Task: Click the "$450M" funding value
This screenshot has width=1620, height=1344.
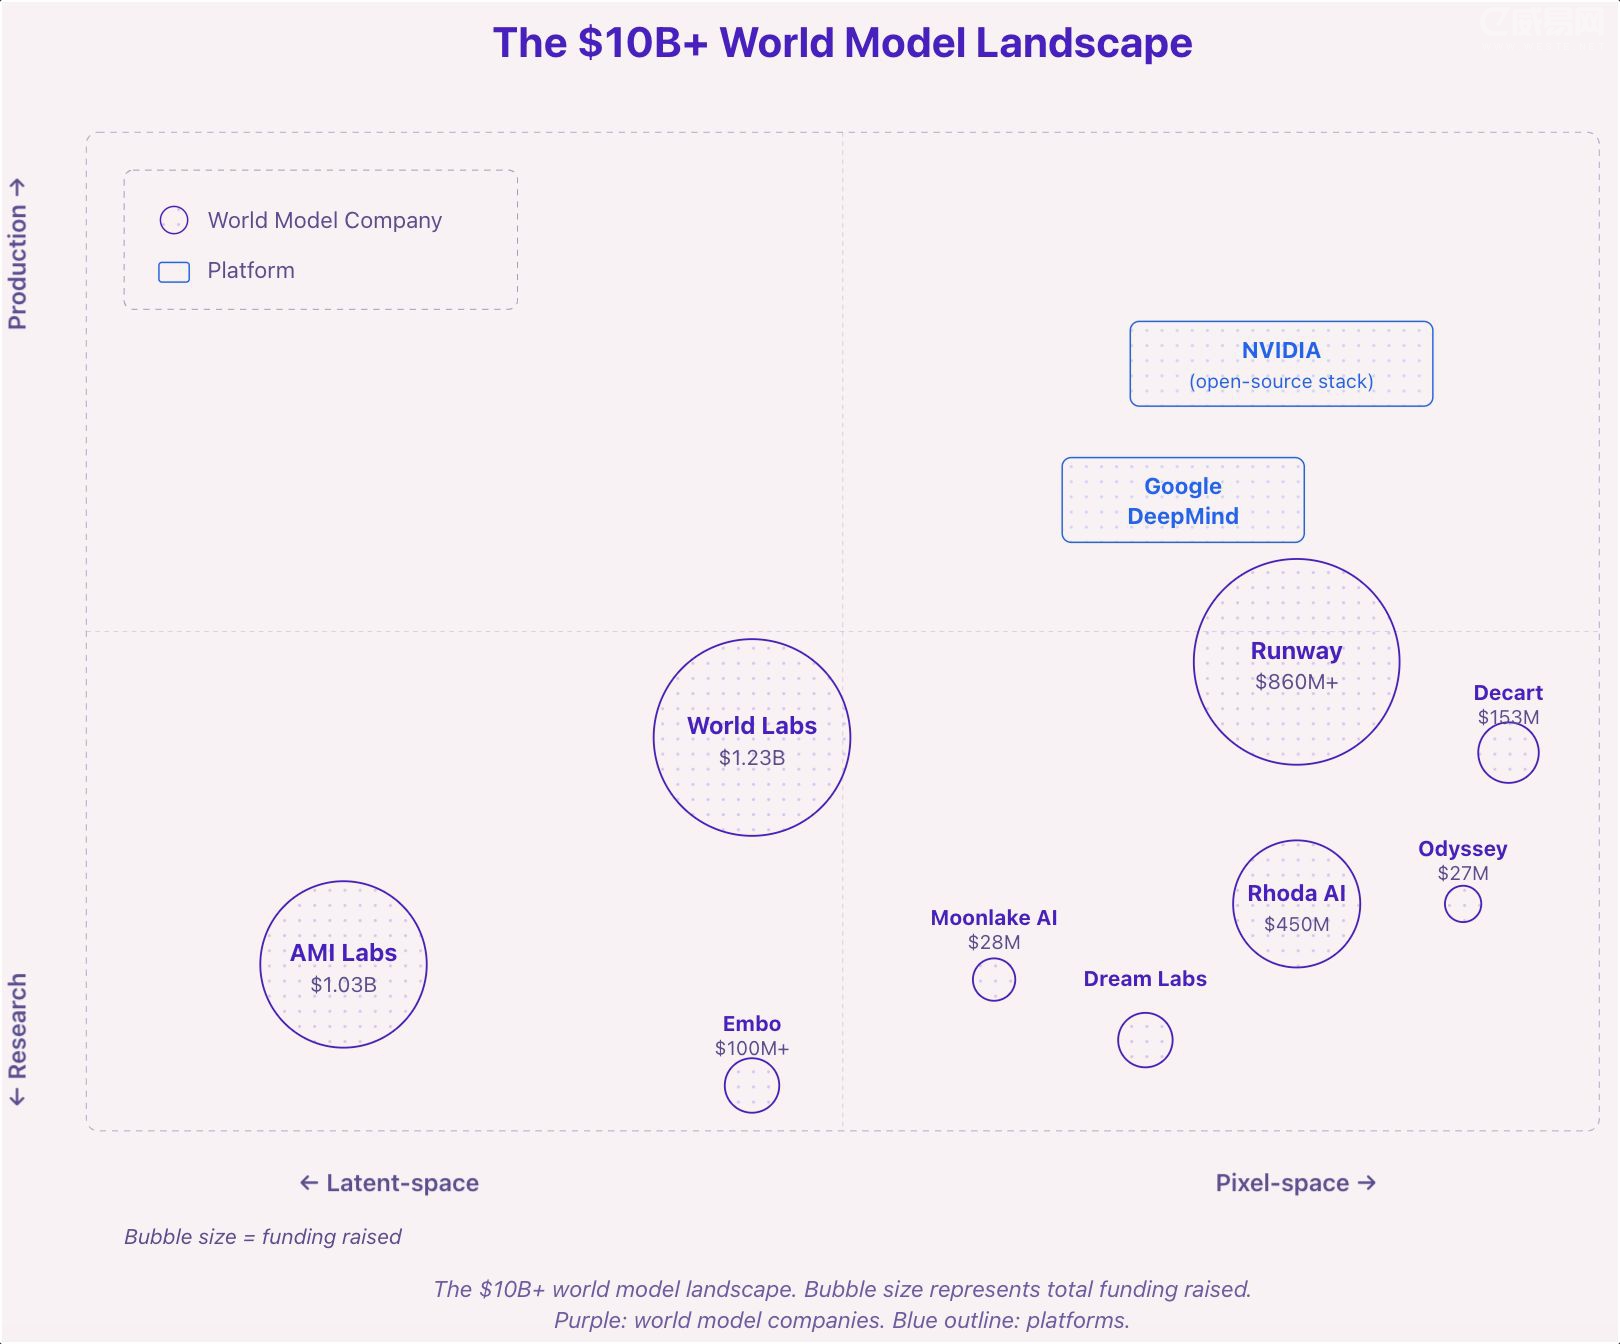Action: tap(1296, 924)
